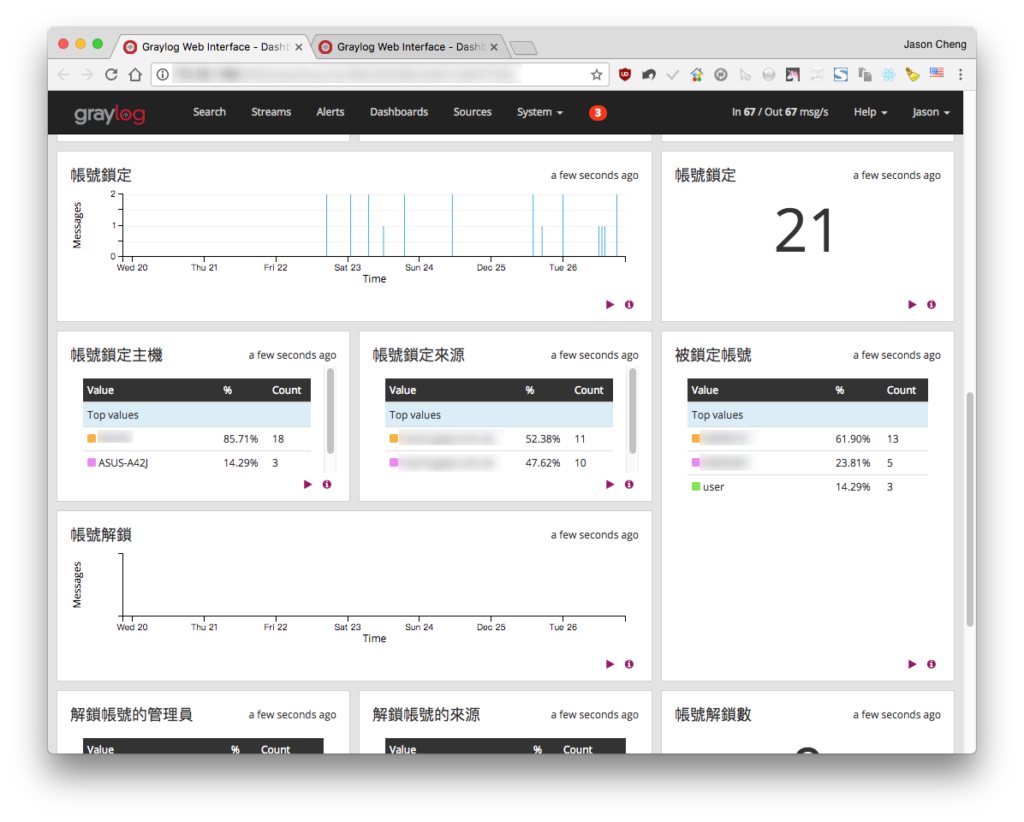Show info for the 被鎖定帳號 widget
The width and height of the screenshot is (1024, 822).
tap(931, 664)
